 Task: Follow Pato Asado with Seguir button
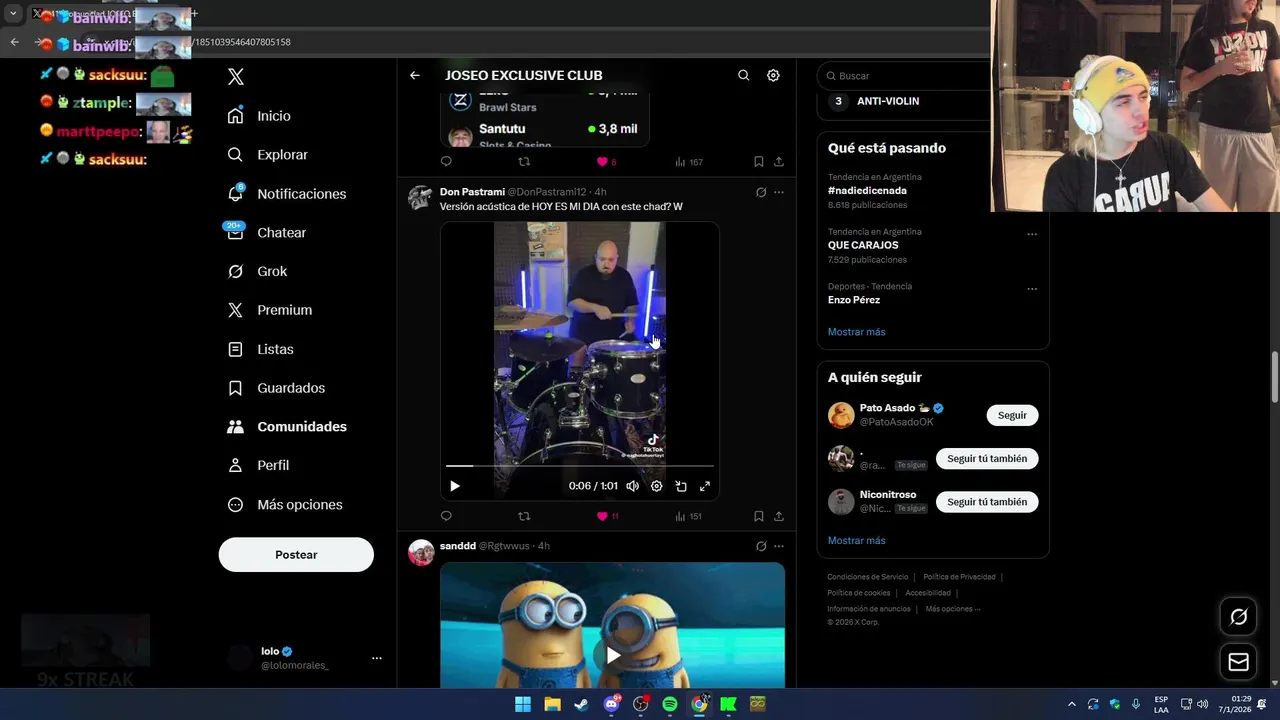coord(1012,415)
